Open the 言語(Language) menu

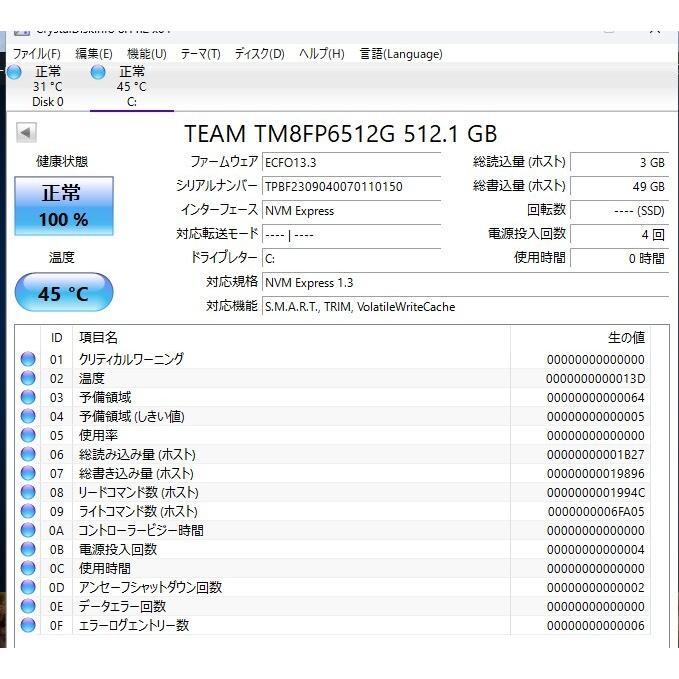pyautogui.click(x=401, y=54)
